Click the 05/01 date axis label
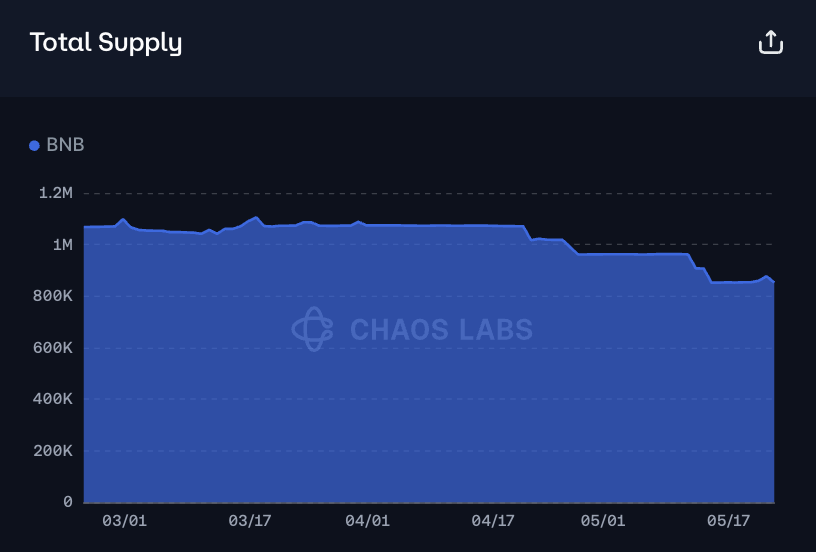This screenshot has width=816, height=552. tap(603, 521)
